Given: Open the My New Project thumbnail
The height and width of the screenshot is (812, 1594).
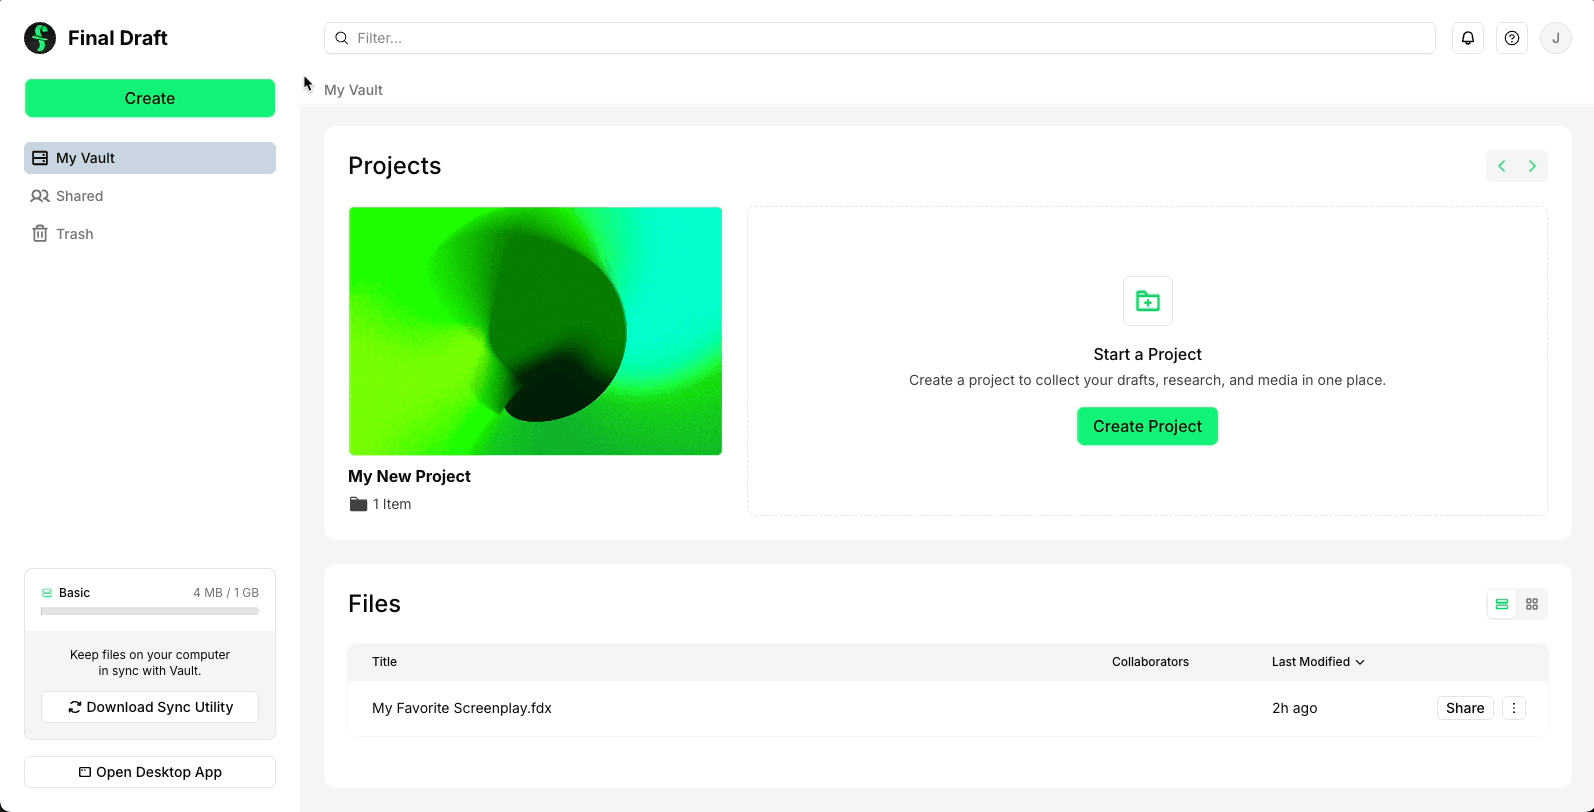Looking at the screenshot, I should [x=535, y=331].
